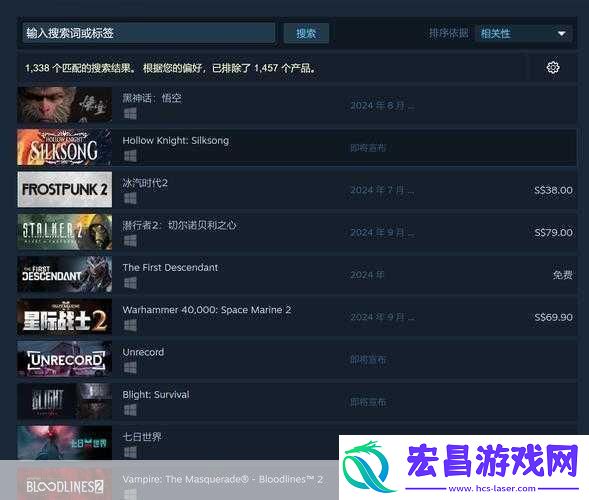Click Windows icon under Space Marine 2
Screen dimensions: 589x500
130,325
